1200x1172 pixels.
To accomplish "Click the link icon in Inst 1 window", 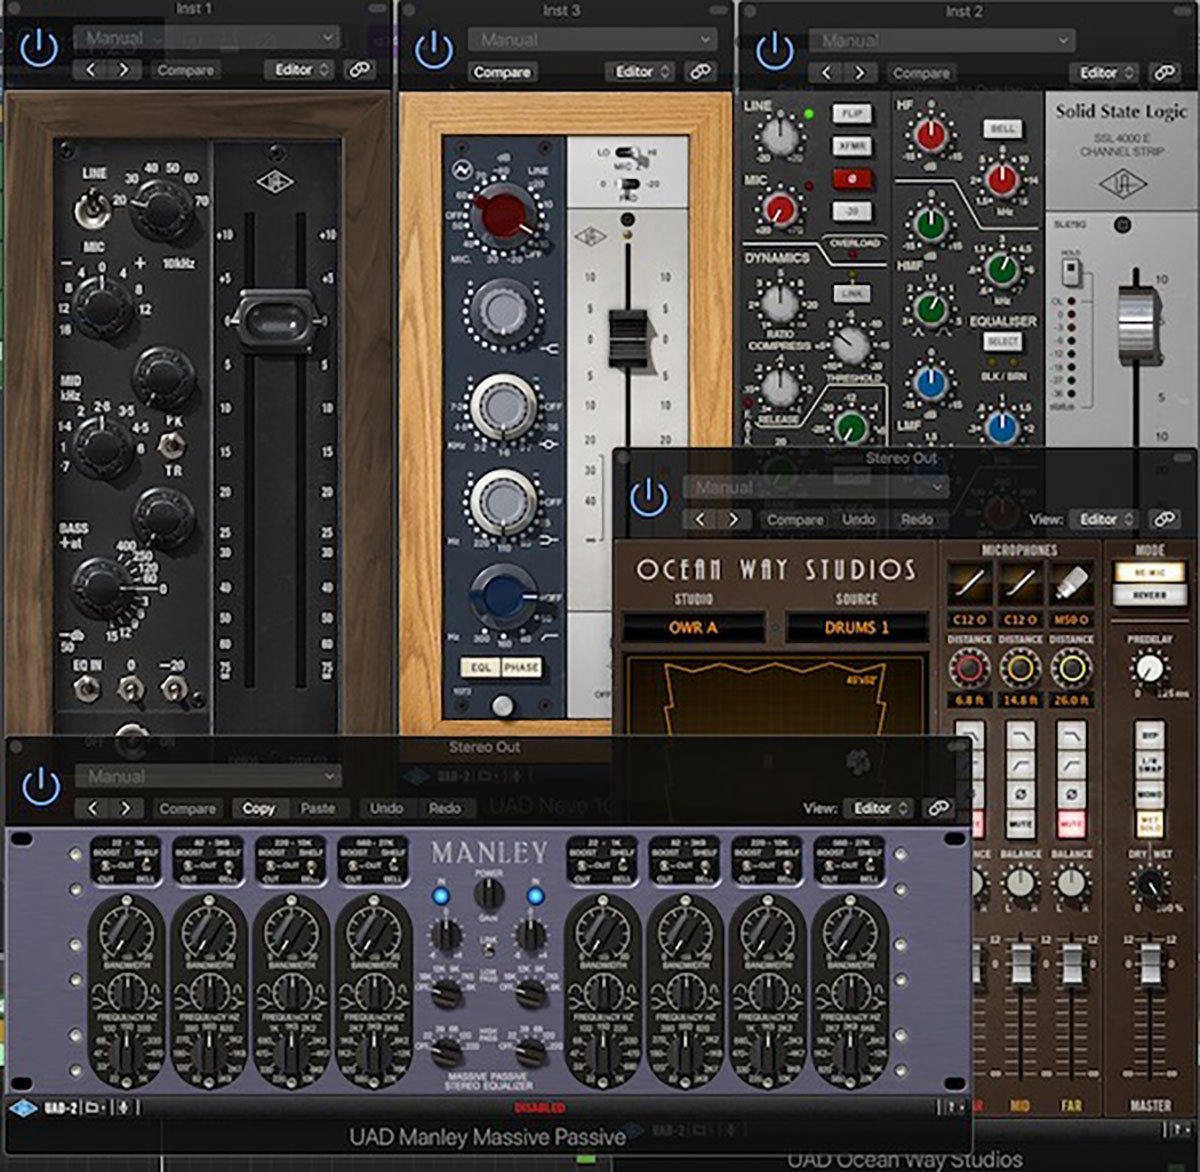I will pos(359,69).
